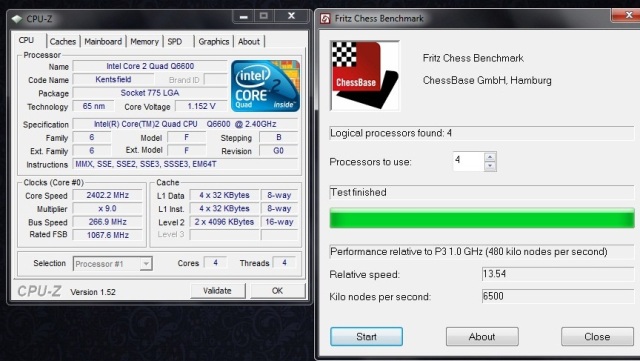Close the CPU-Z window
Screen dimensions: 640x361
coord(291,16)
